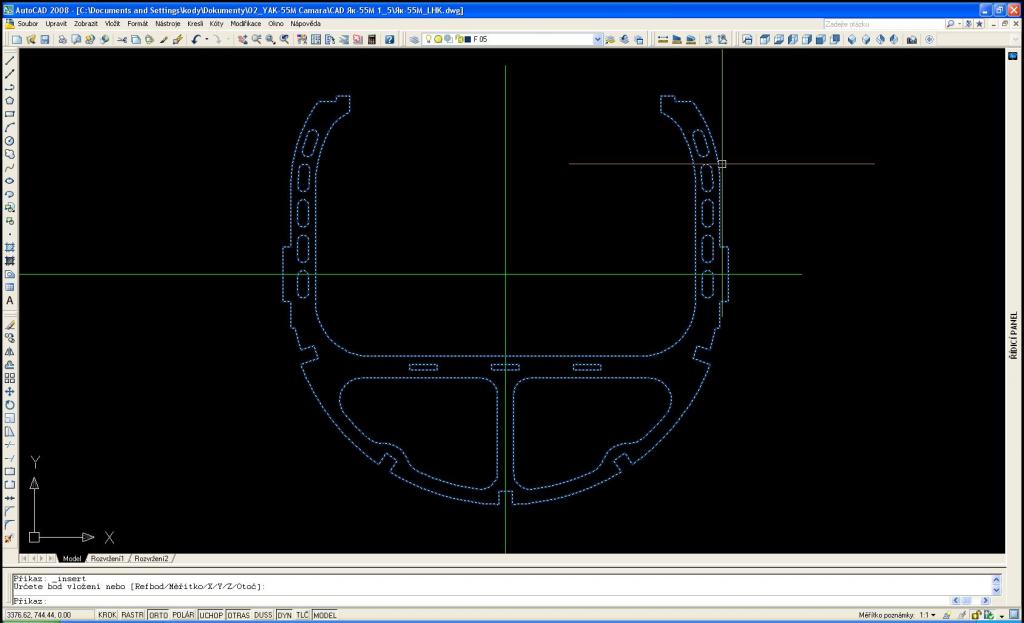Select the Line draw tool
Image resolution: width=1024 pixels, height=623 pixels.
tap(10, 60)
